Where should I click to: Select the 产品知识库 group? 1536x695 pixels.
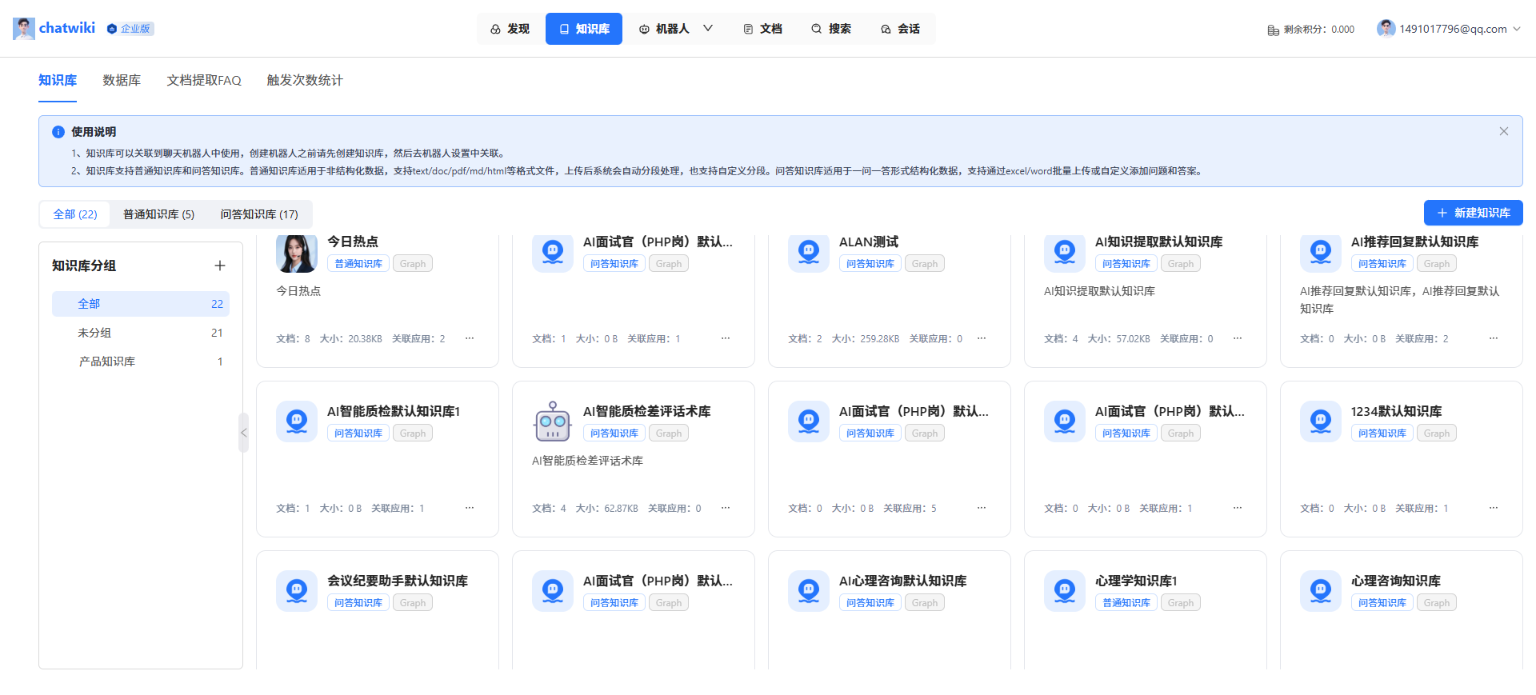107,361
